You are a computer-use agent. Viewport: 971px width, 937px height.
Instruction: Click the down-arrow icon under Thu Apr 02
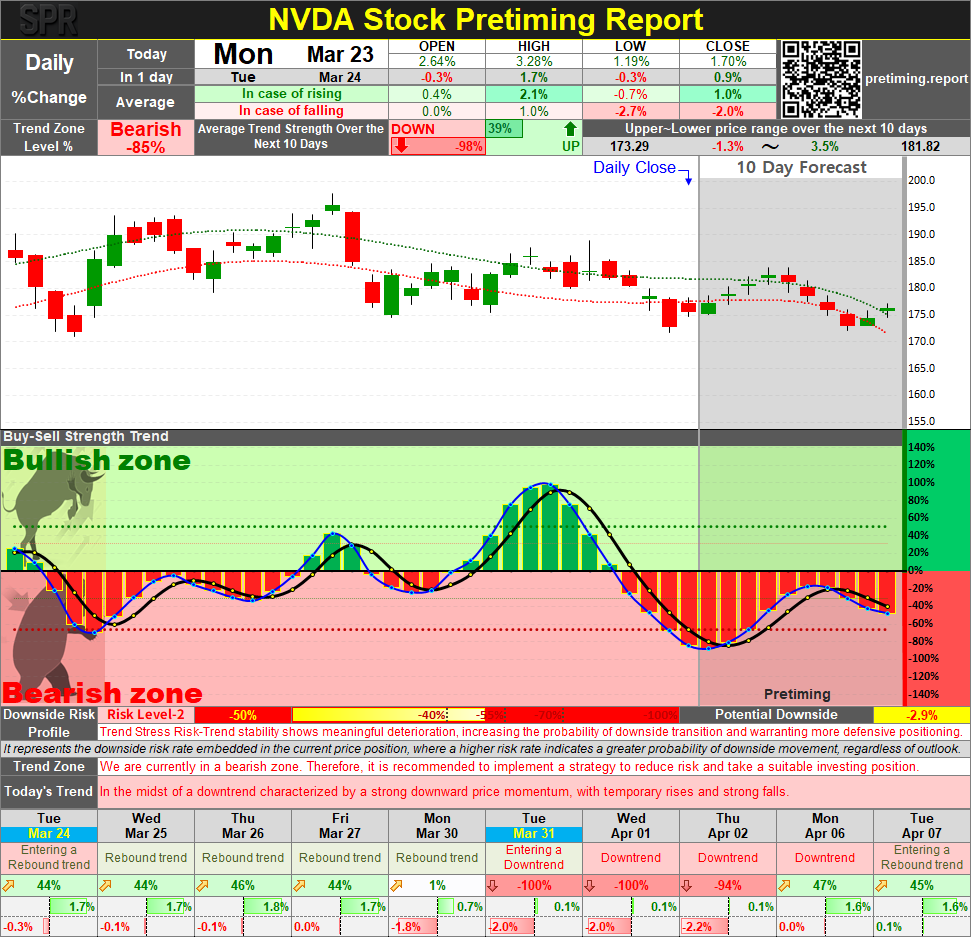(687, 886)
